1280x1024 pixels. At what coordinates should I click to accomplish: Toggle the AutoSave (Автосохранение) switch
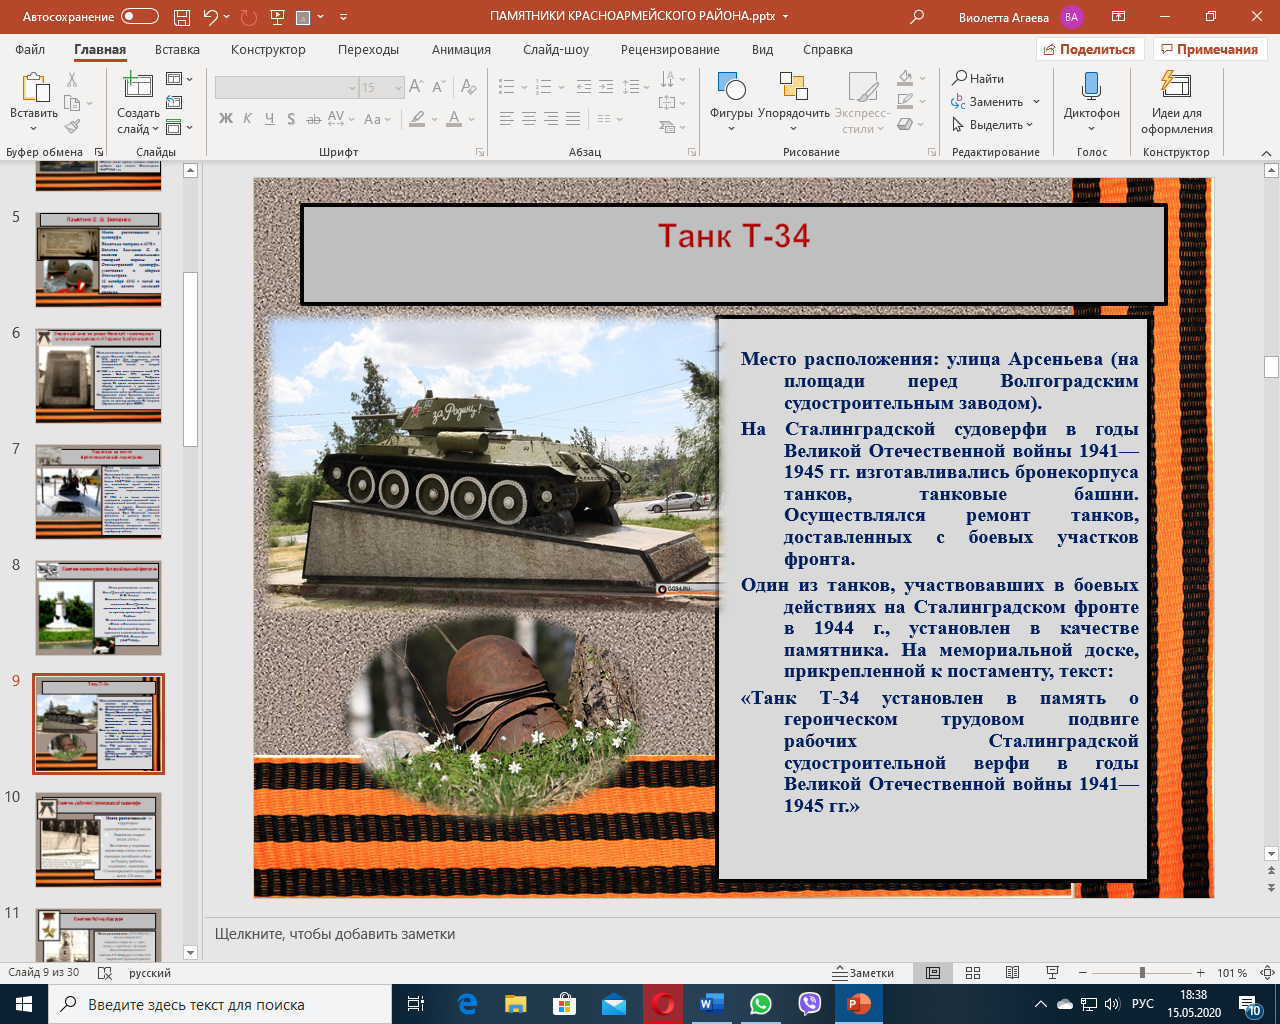(140, 17)
